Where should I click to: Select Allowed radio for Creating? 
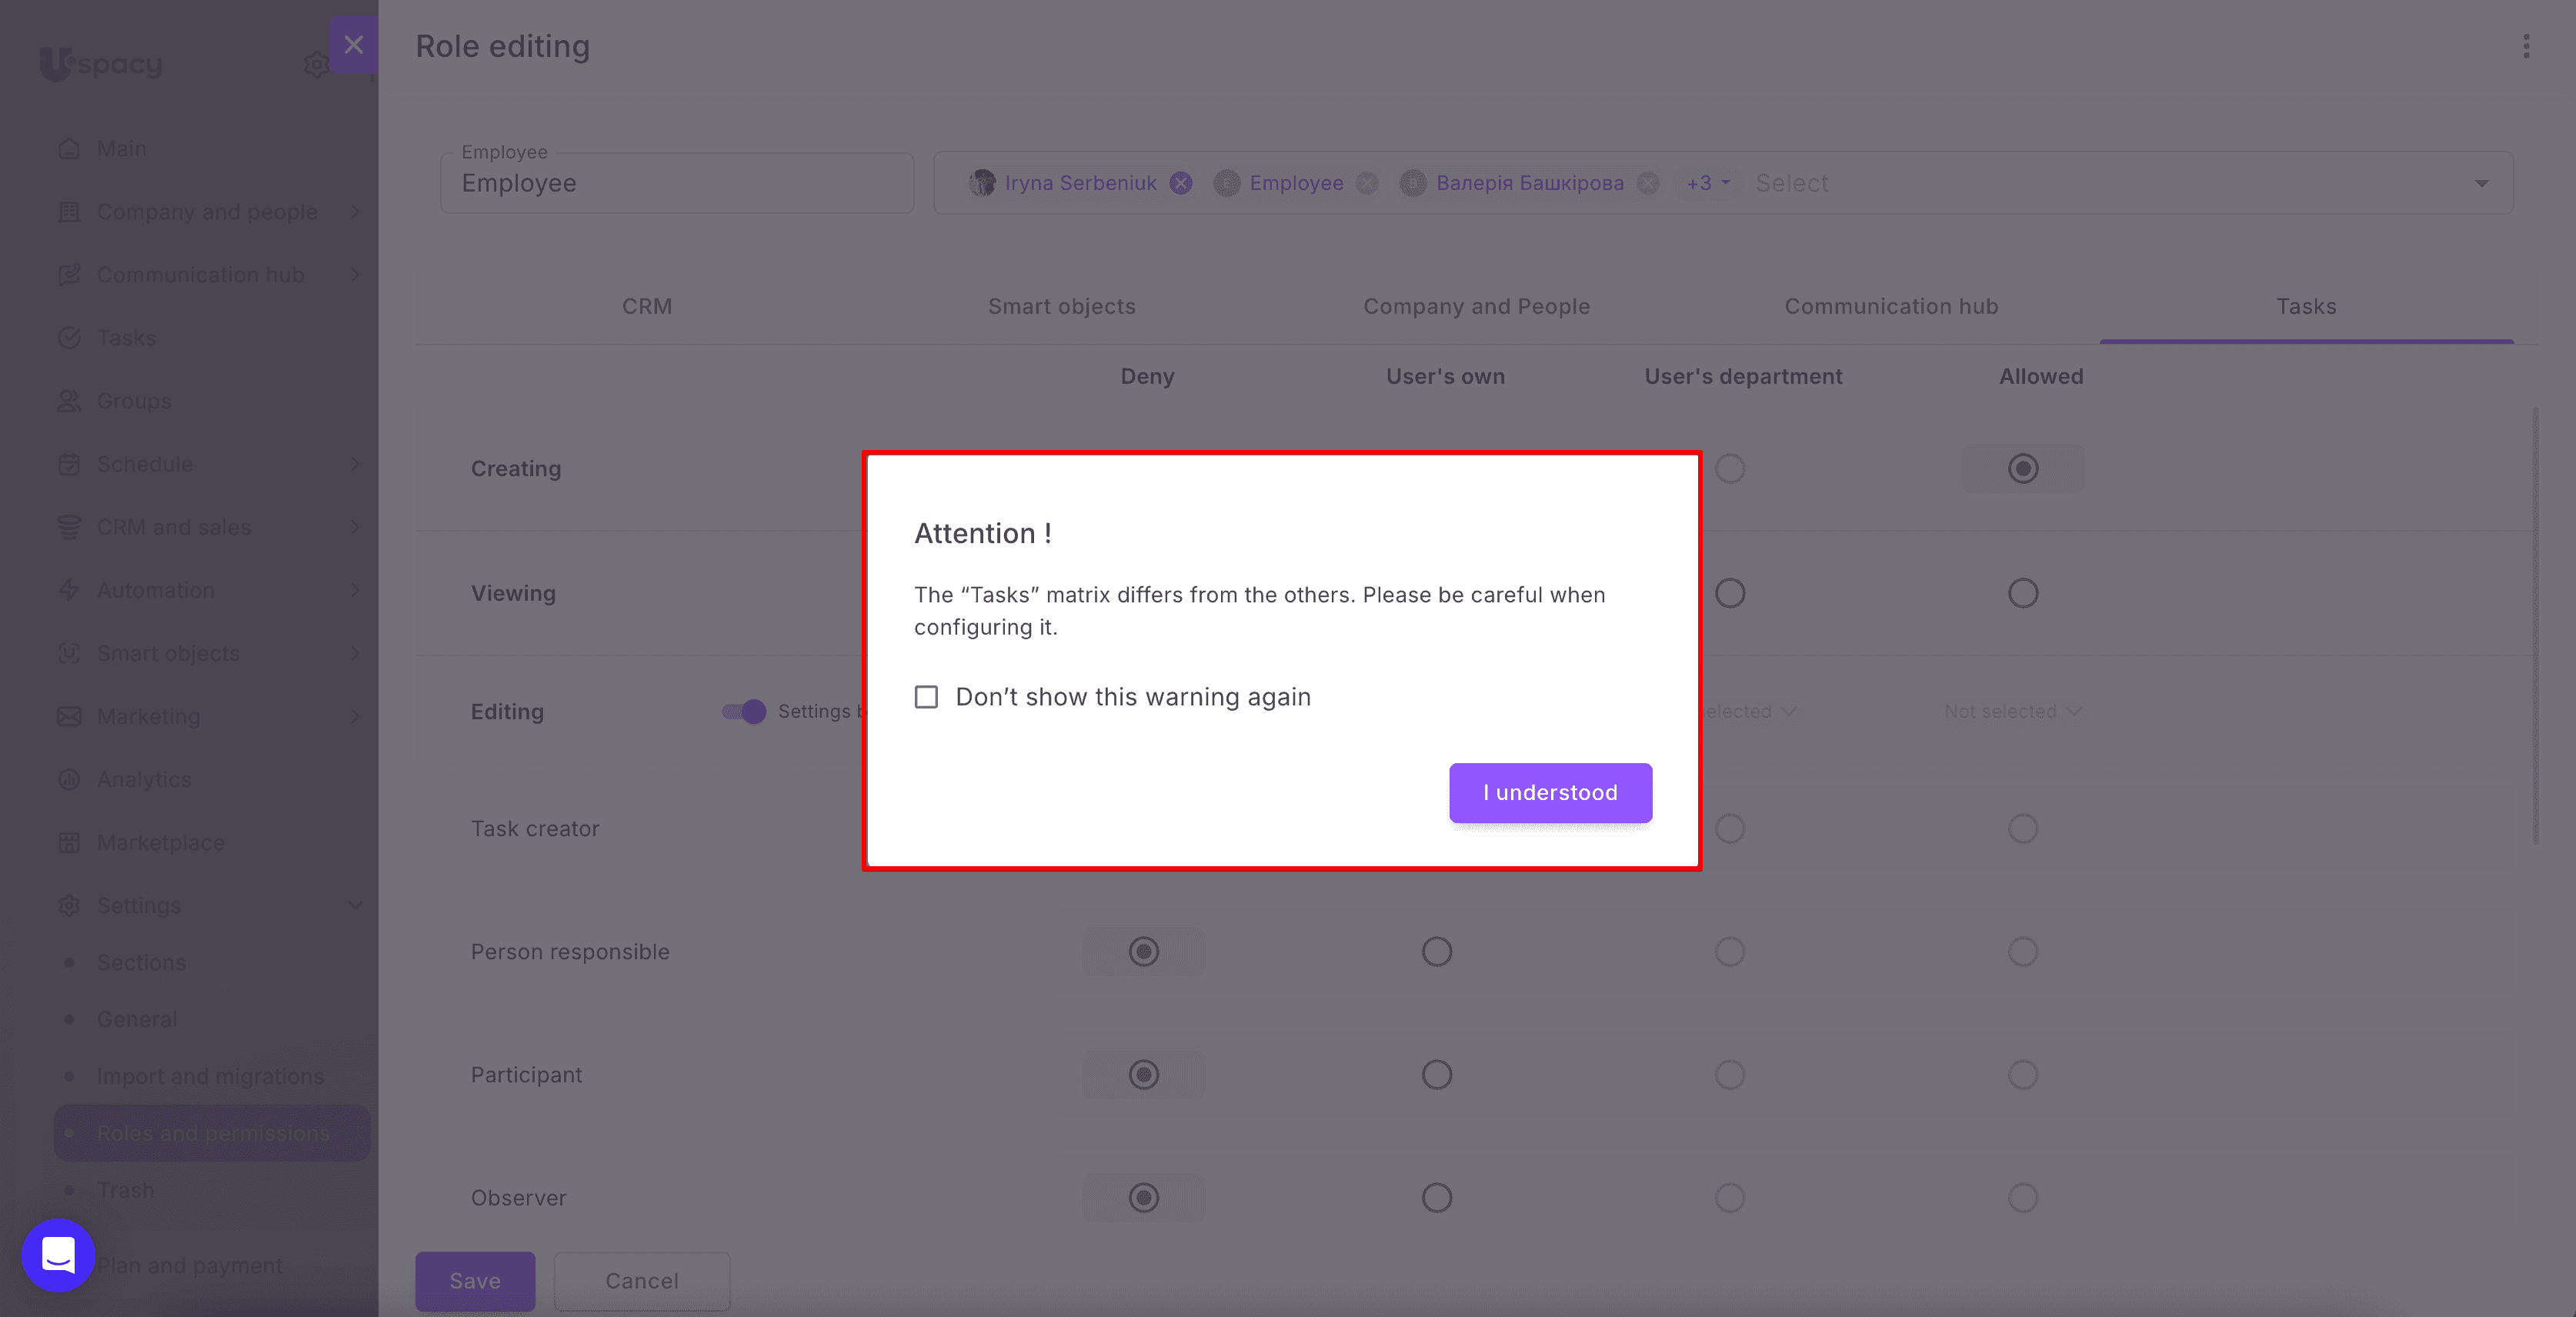coord(2023,468)
